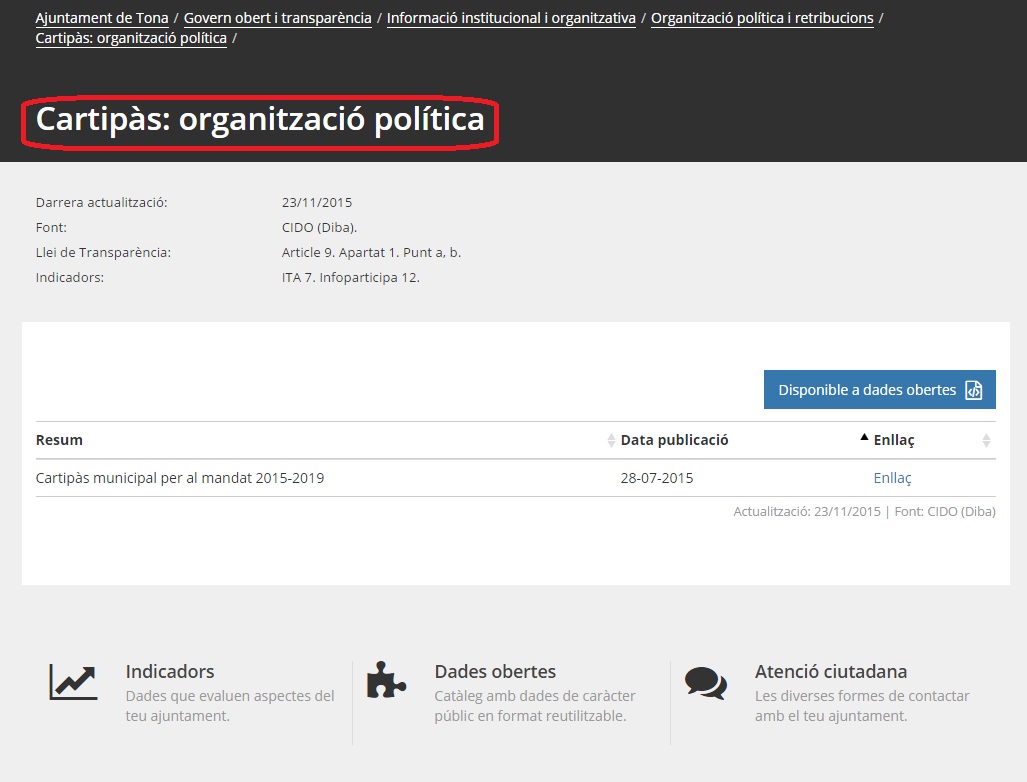The height and width of the screenshot is (782, 1027).
Task: Click the Enllaç column header text
Action: click(894, 440)
